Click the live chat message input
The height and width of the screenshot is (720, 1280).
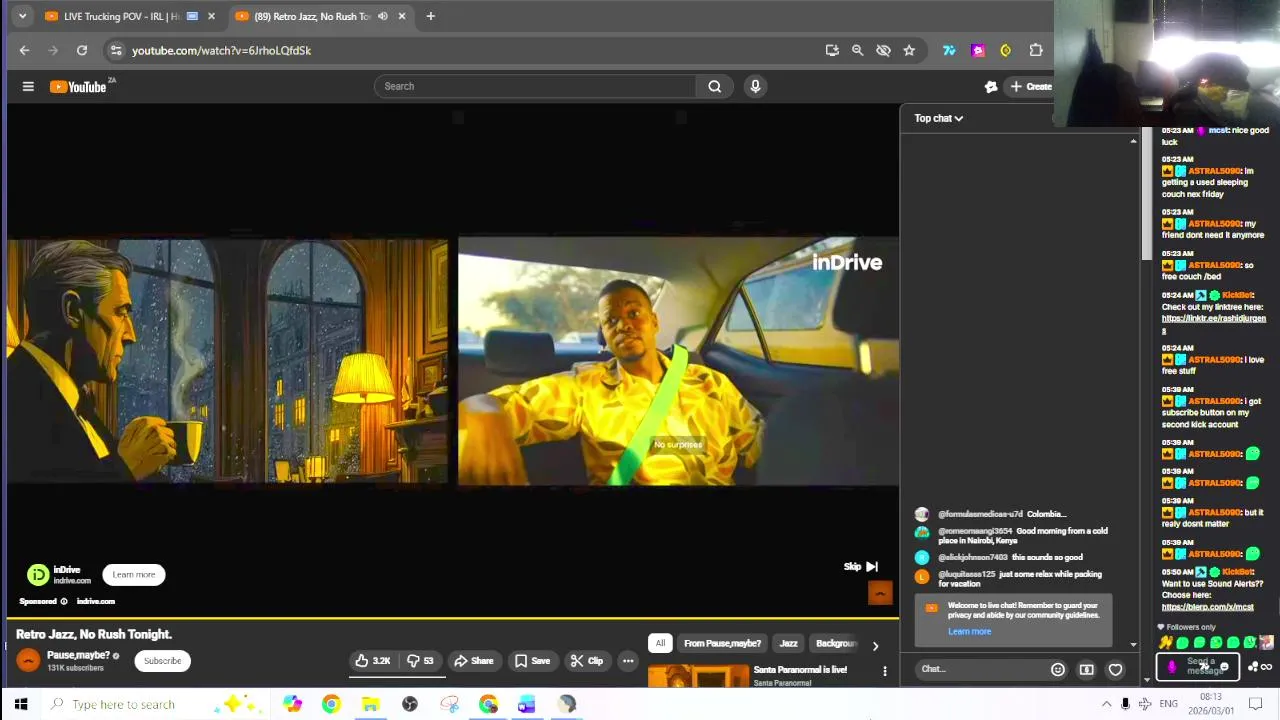[x=980, y=669]
